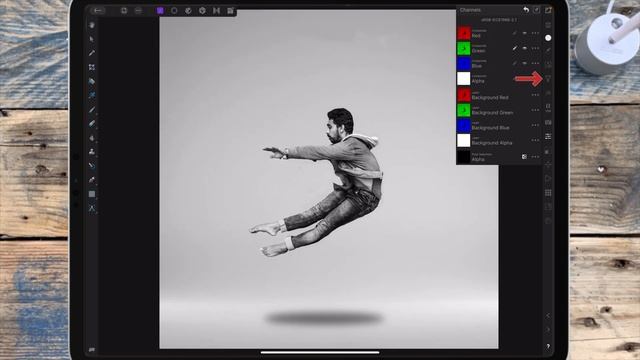Viewport: 640px width, 360px height.
Task: Select the View hand tool
Action: tap(92, 25)
